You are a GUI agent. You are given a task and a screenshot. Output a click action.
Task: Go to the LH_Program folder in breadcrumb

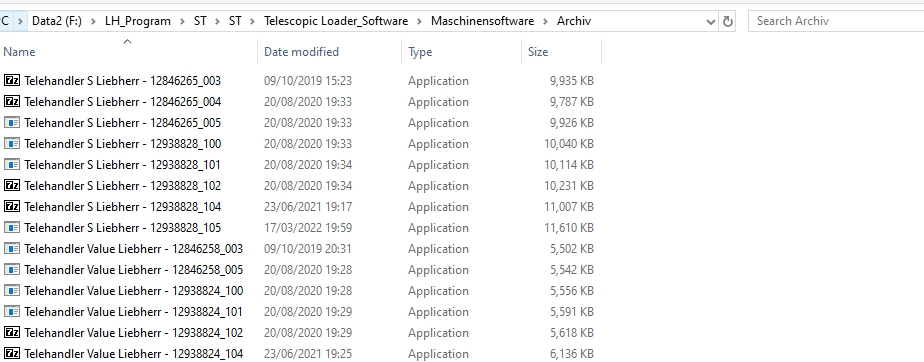pyautogui.click(x=138, y=21)
